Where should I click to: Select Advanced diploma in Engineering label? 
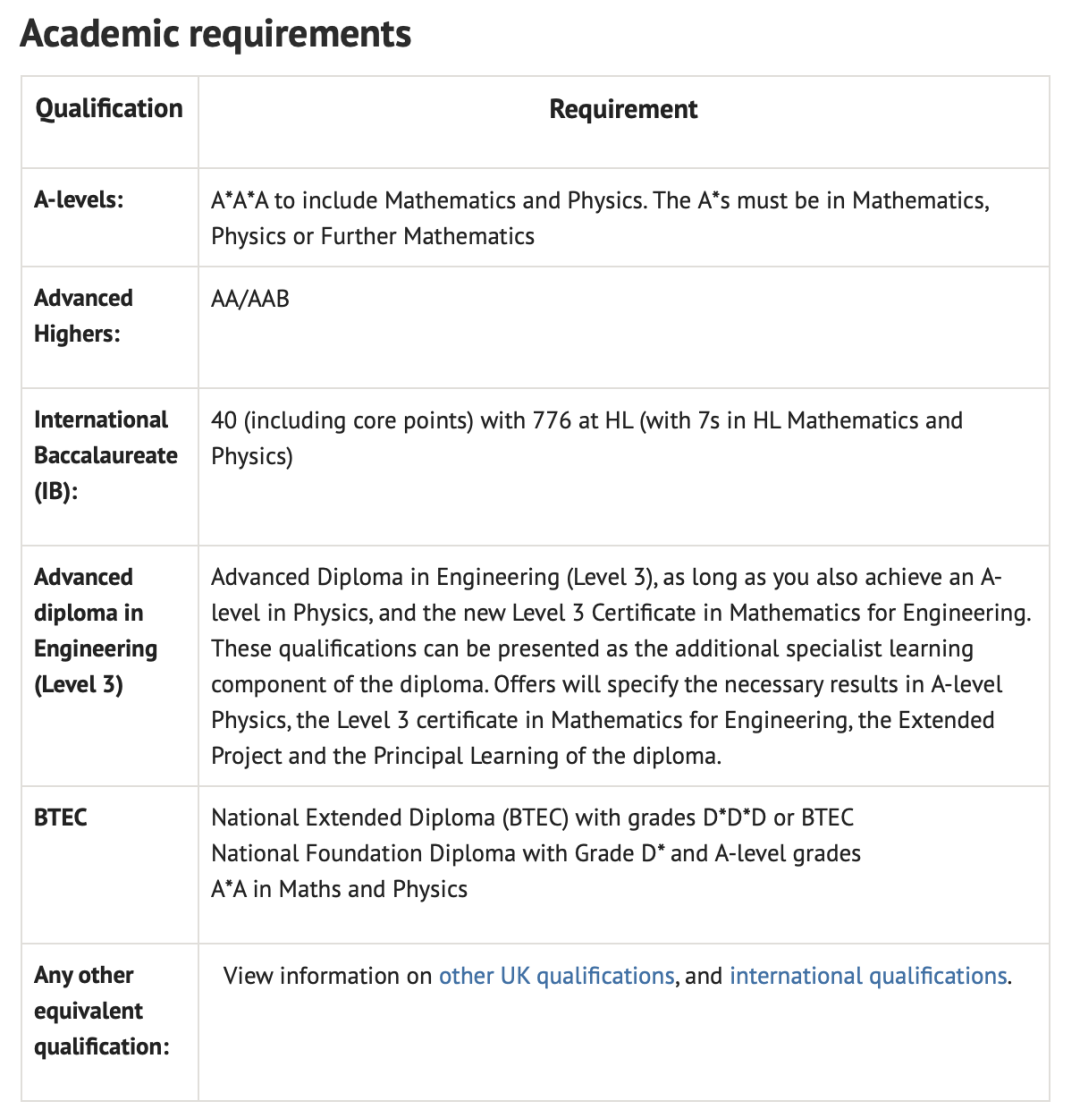(x=96, y=630)
